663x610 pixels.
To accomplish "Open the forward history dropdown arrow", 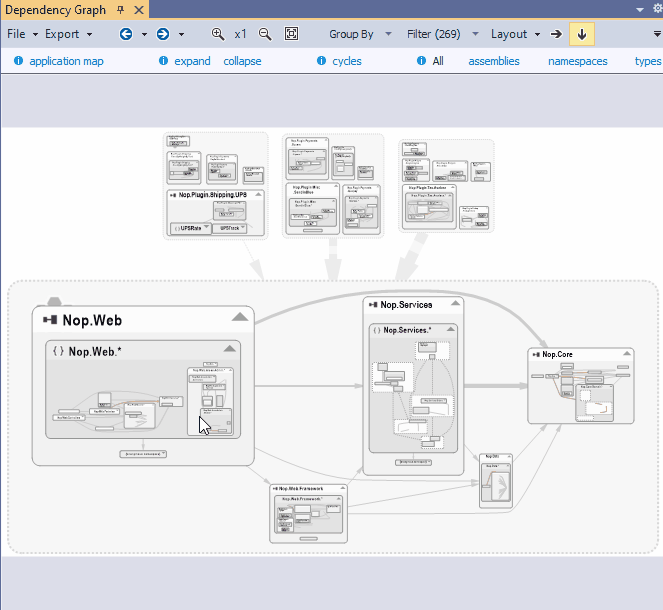I will pos(181,34).
